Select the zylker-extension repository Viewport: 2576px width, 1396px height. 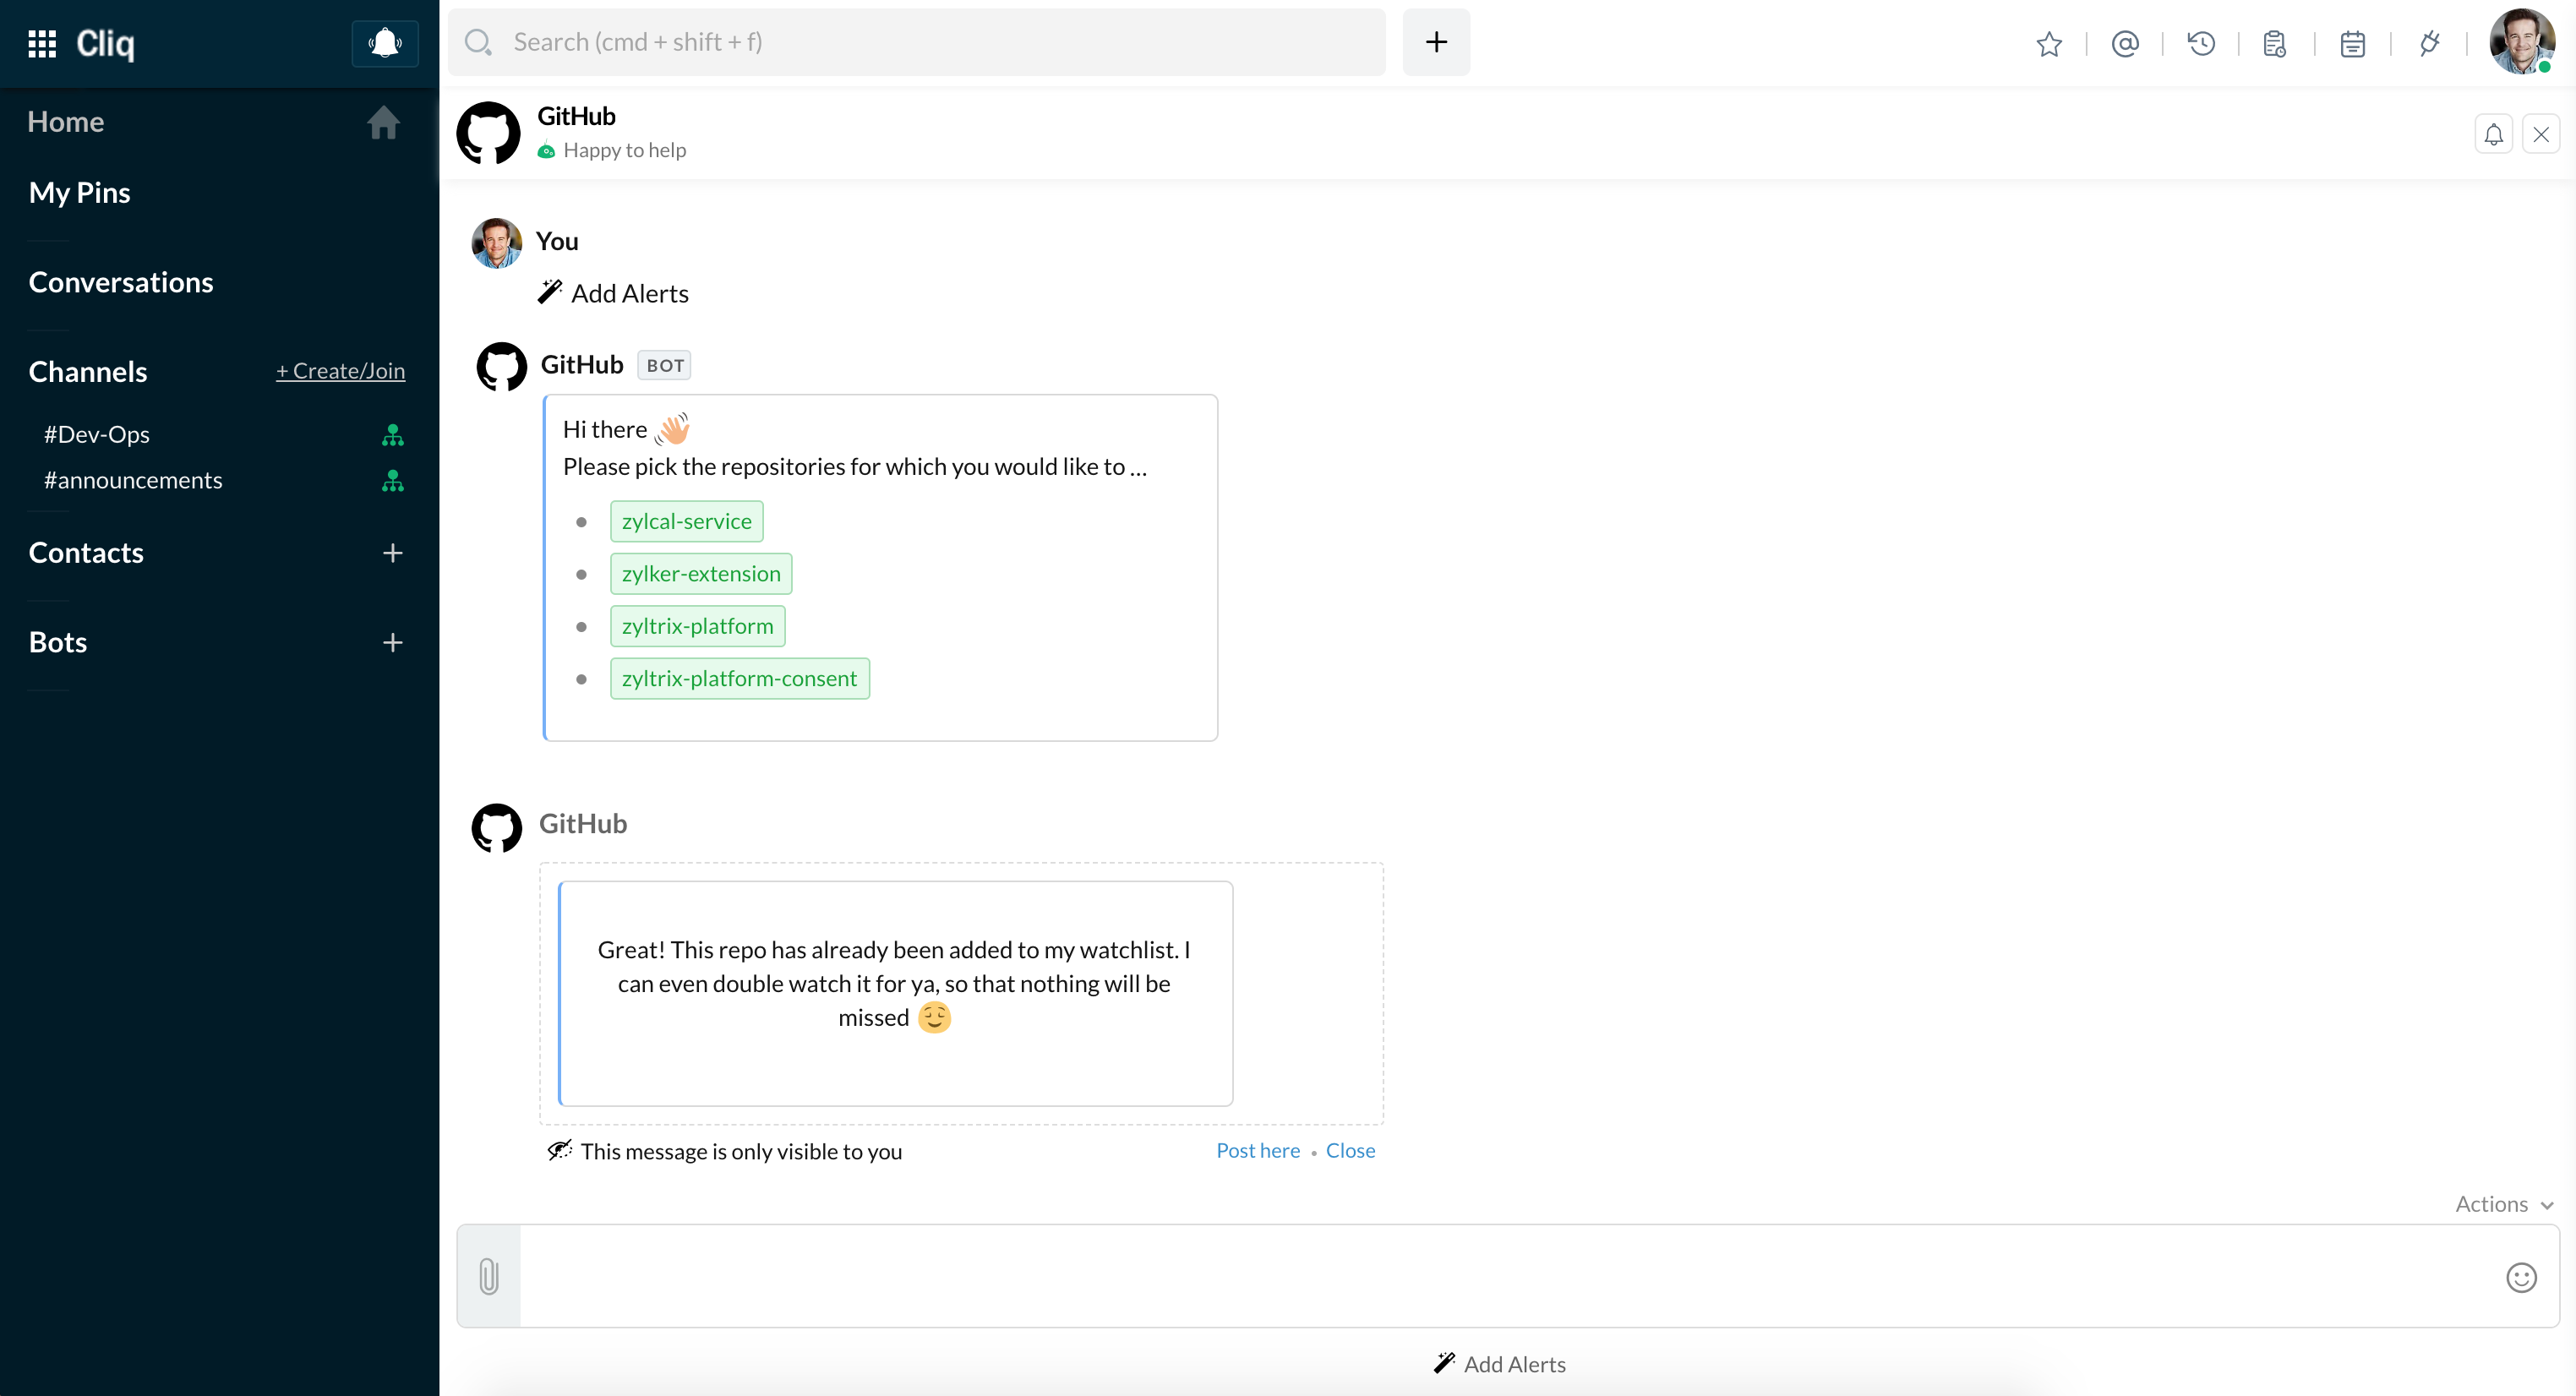click(701, 573)
